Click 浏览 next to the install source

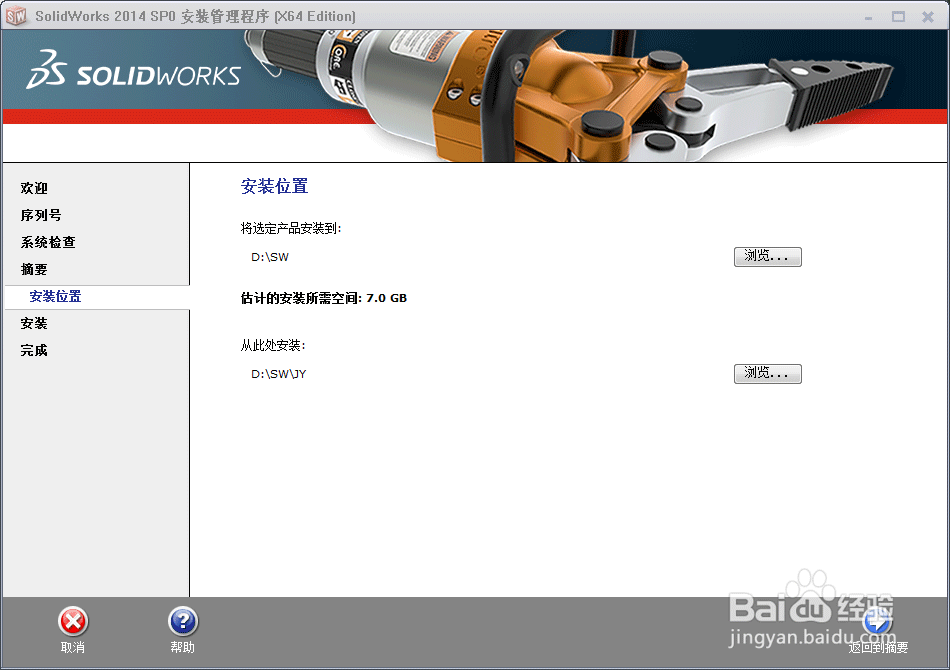tap(767, 373)
